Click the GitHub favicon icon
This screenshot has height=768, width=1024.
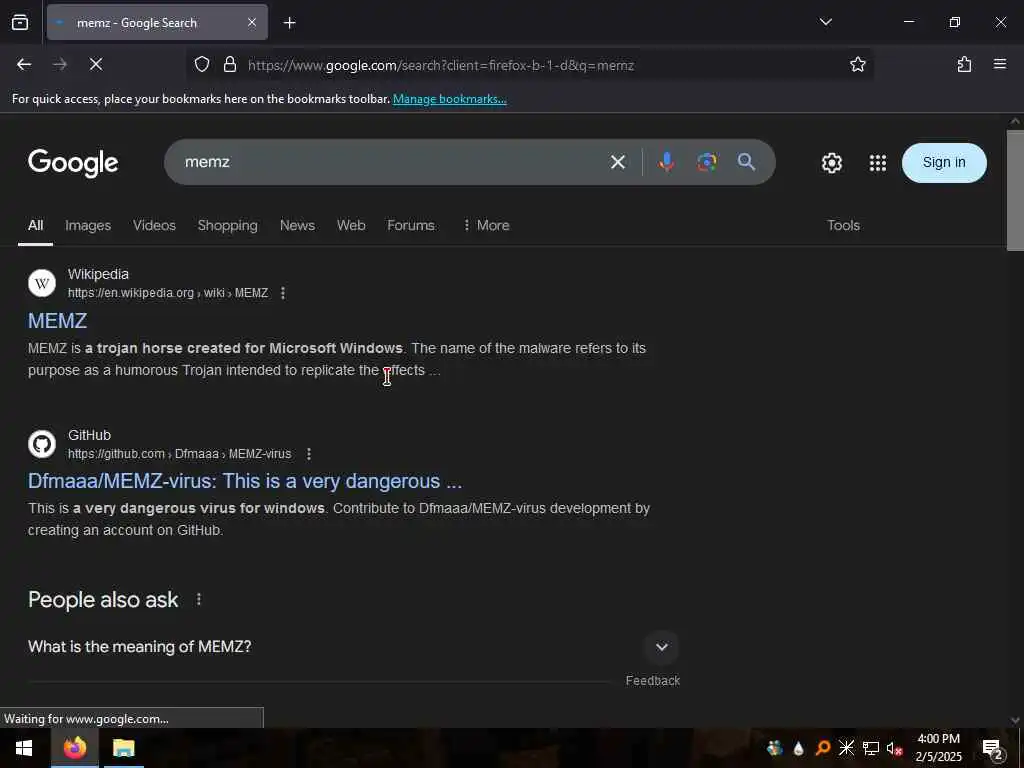click(42, 444)
